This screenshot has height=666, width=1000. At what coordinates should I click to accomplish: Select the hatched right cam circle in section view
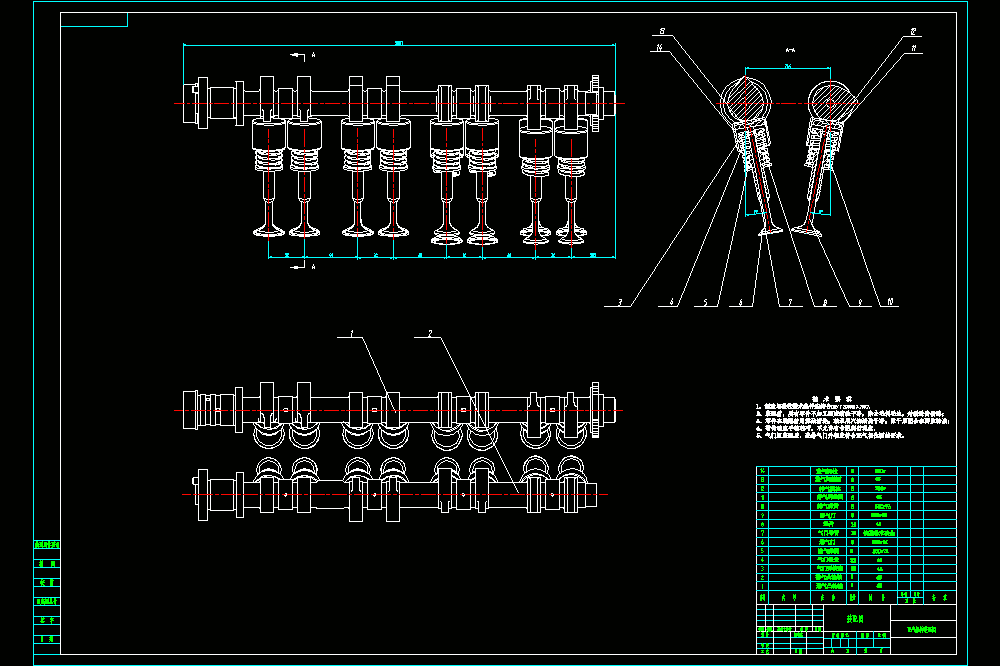[x=830, y=102]
